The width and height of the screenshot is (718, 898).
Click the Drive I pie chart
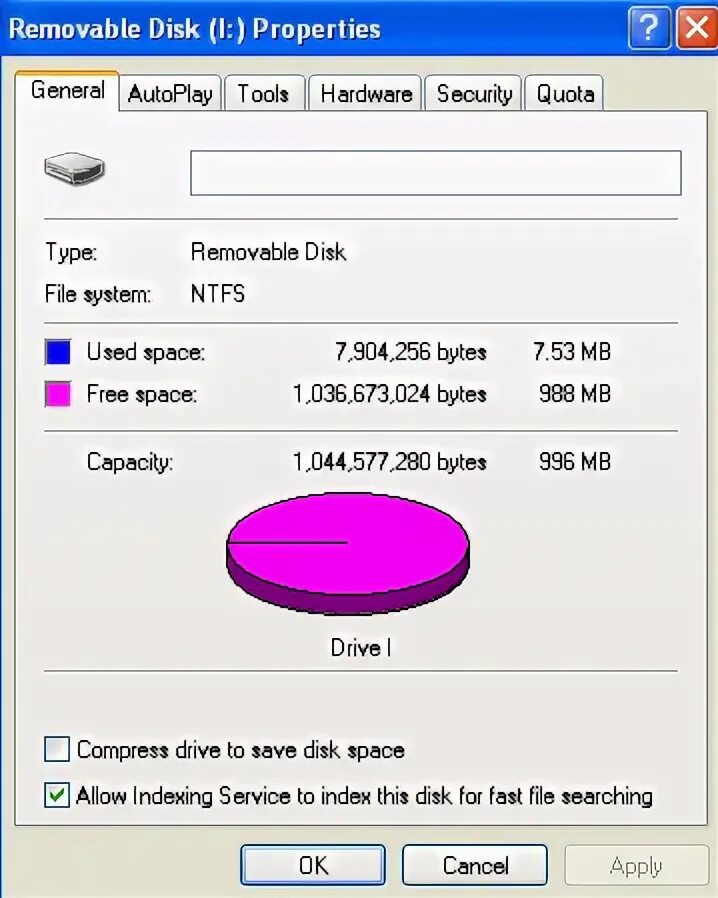[x=348, y=553]
